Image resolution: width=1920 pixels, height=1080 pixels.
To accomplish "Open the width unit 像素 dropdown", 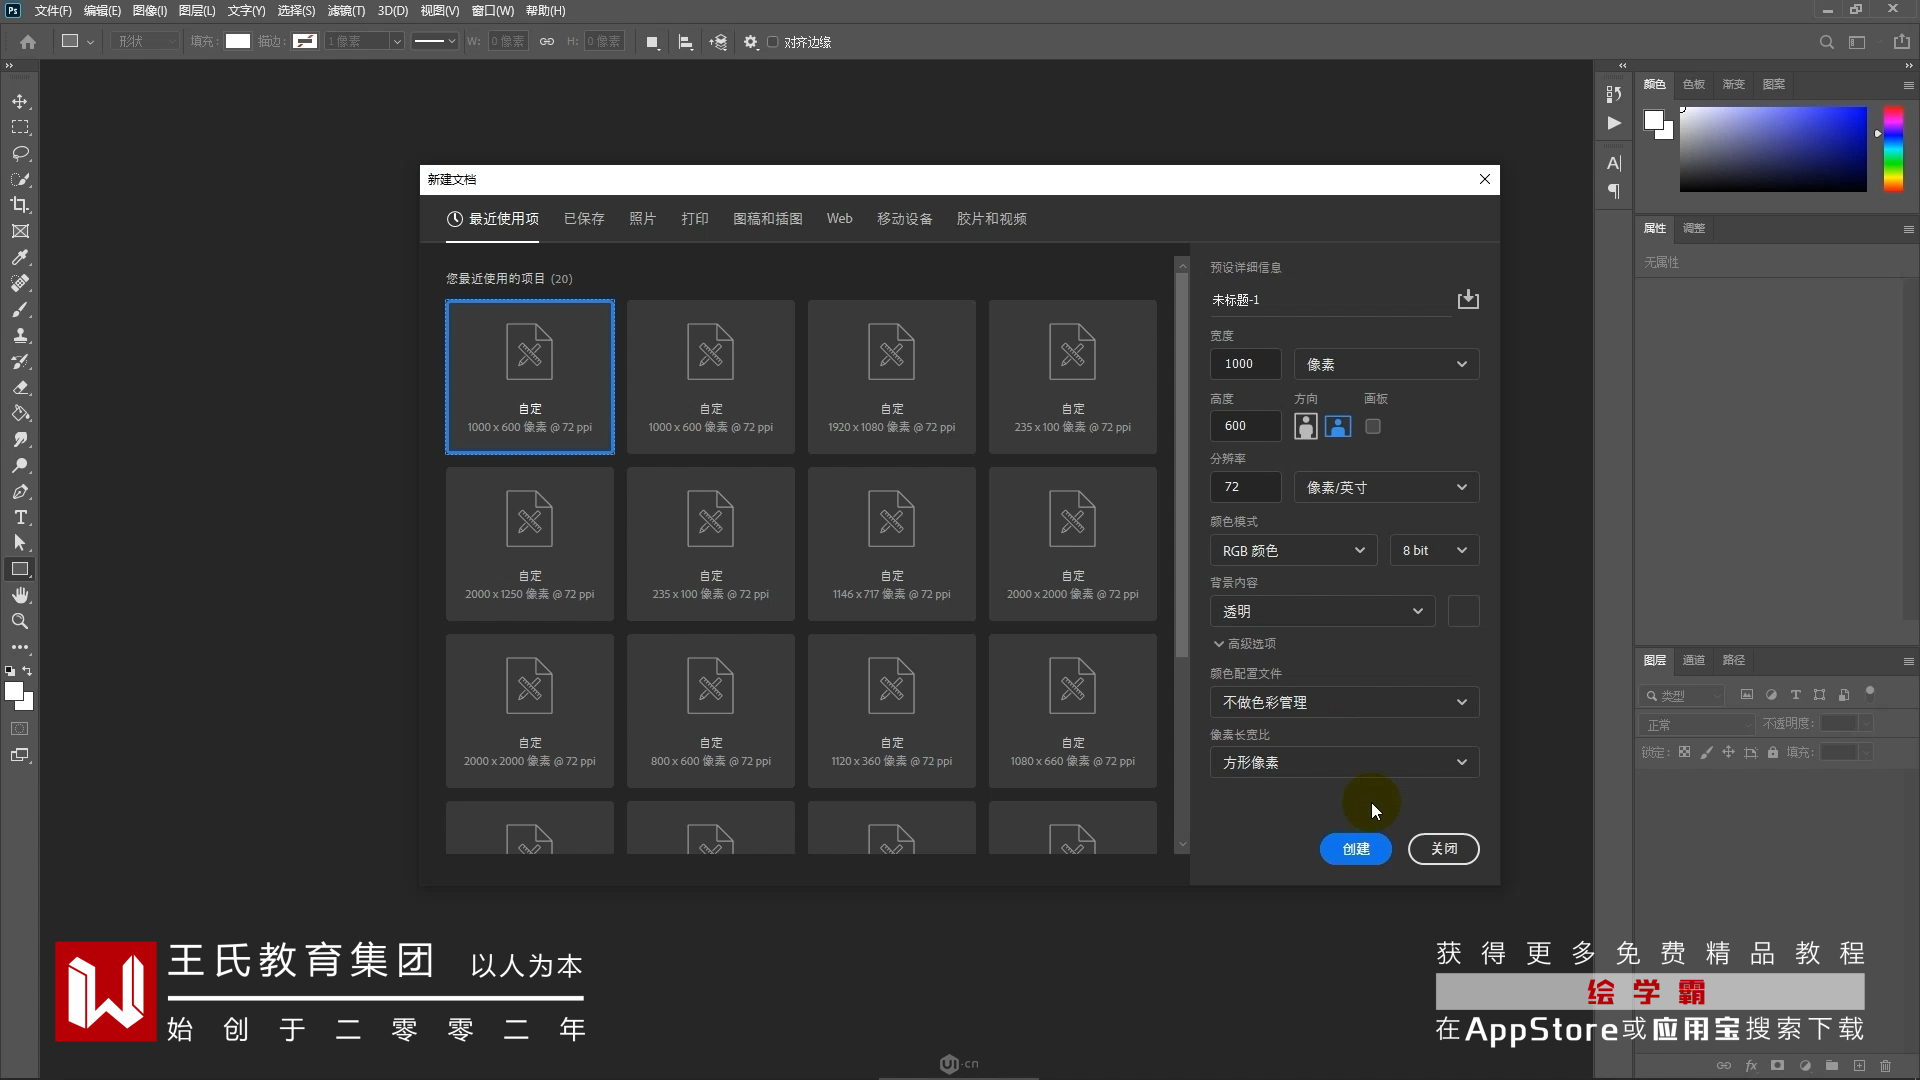I will pos(1385,364).
